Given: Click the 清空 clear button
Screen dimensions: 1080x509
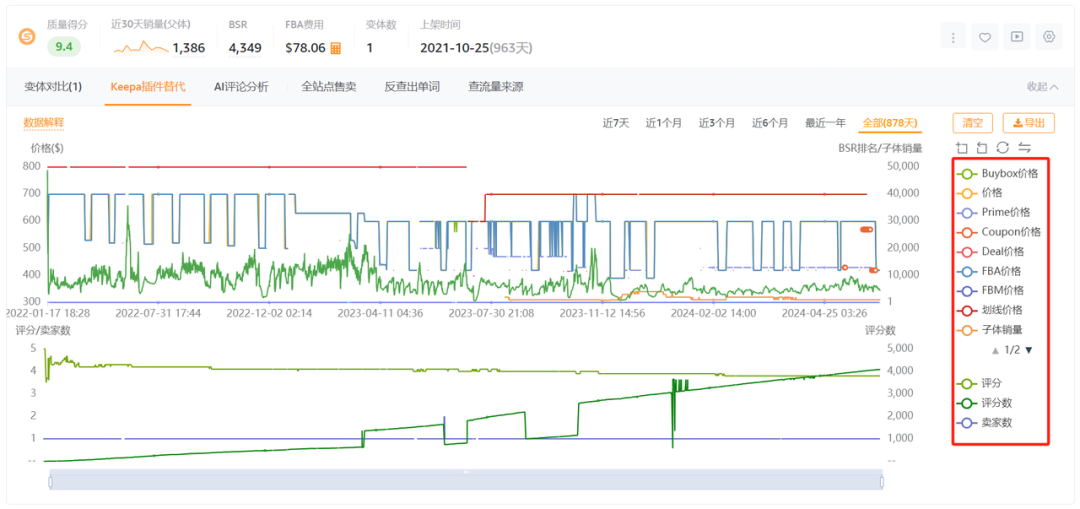Looking at the screenshot, I should [972, 123].
